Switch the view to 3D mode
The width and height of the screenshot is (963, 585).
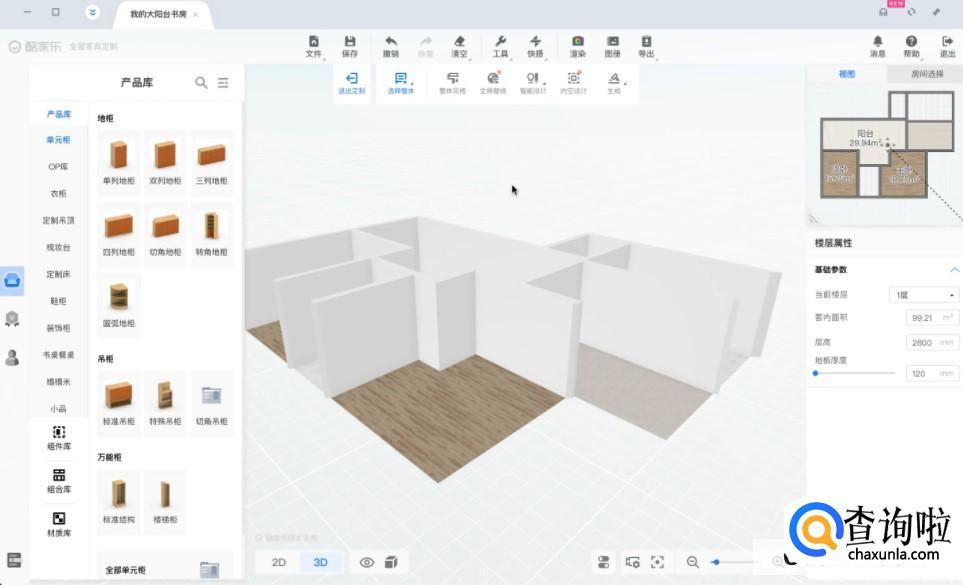coord(321,562)
